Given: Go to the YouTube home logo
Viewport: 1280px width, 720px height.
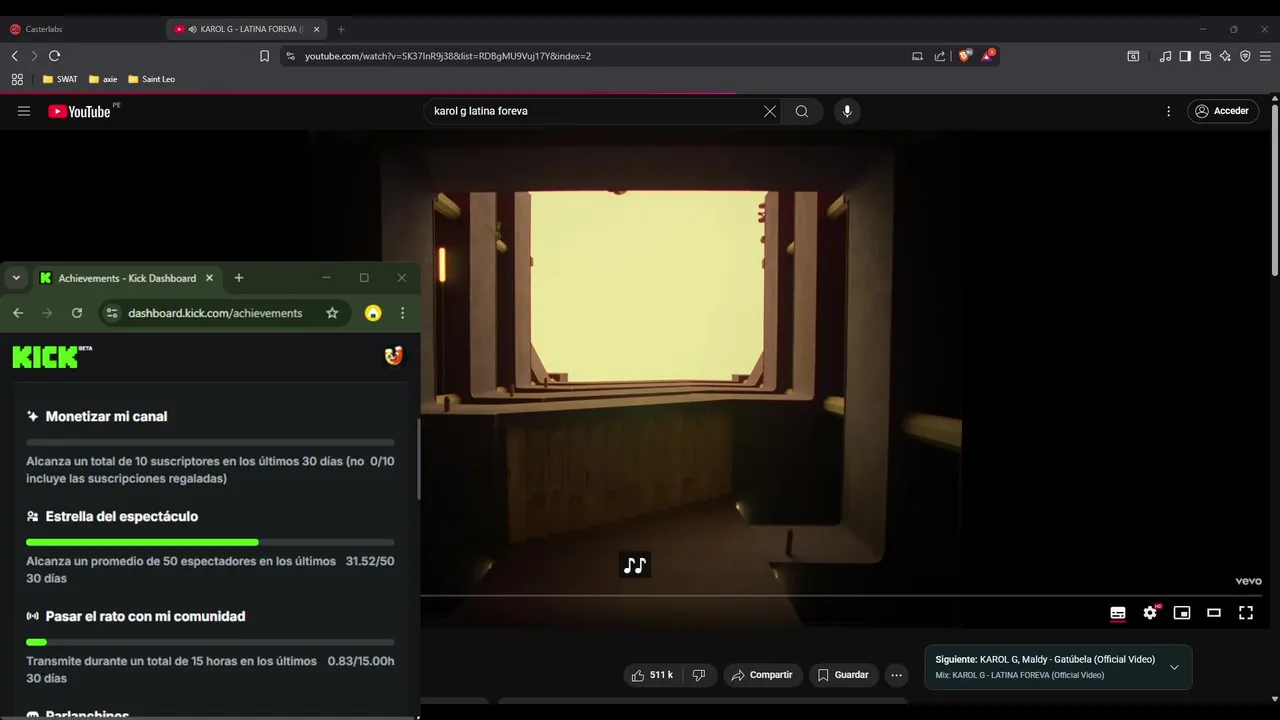Looking at the screenshot, I should 79,111.
